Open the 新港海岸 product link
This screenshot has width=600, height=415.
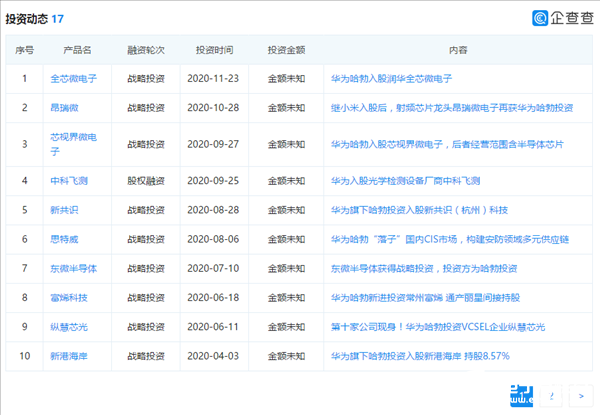(x=69, y=356)
